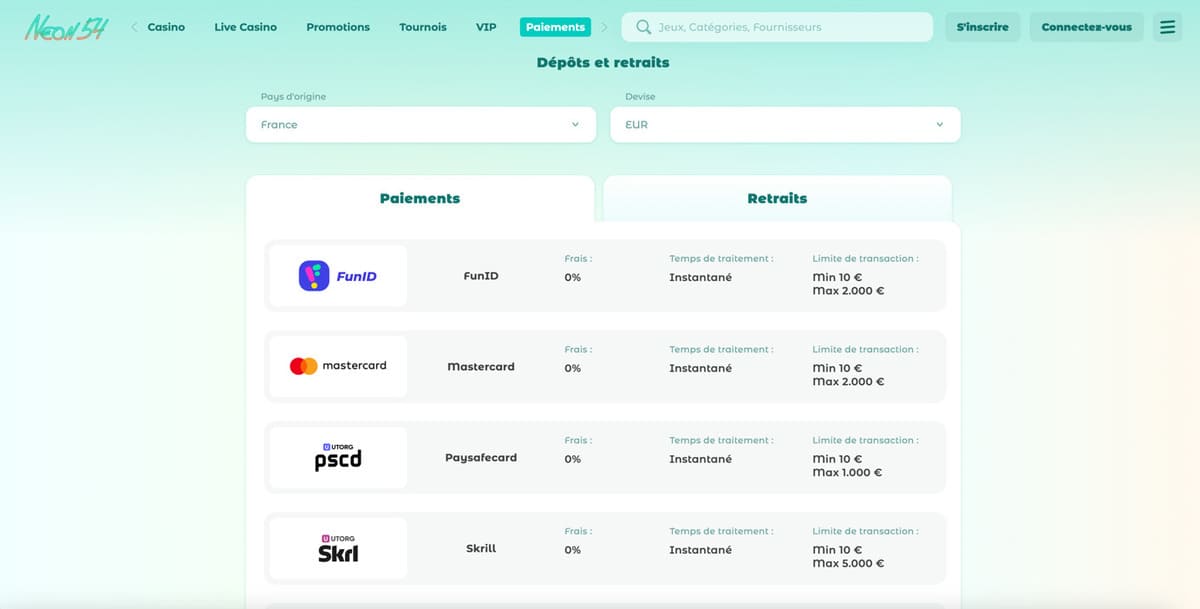Open the hamburger menu icon
The height and width of the screenshot is (609, 1200).
click(1167, 27)
